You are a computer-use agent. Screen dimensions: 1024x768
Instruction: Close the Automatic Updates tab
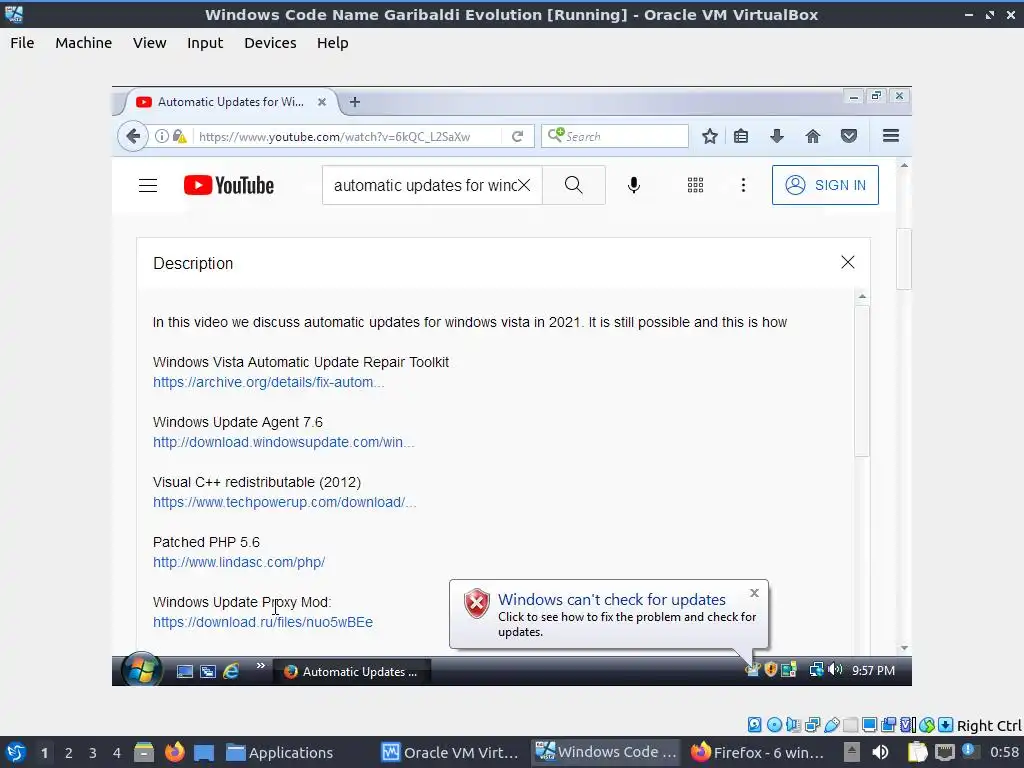point(322,102)
